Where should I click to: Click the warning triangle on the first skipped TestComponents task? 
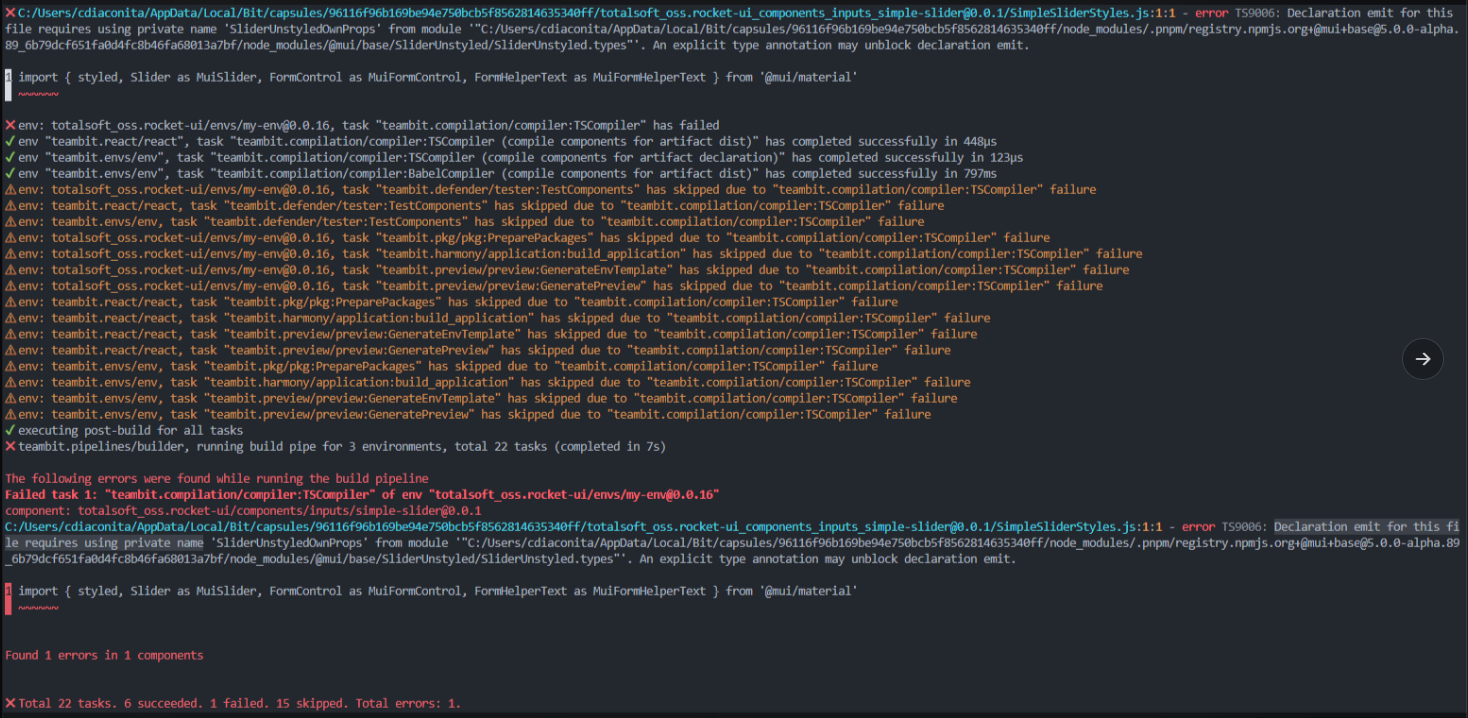coord(9,189)
